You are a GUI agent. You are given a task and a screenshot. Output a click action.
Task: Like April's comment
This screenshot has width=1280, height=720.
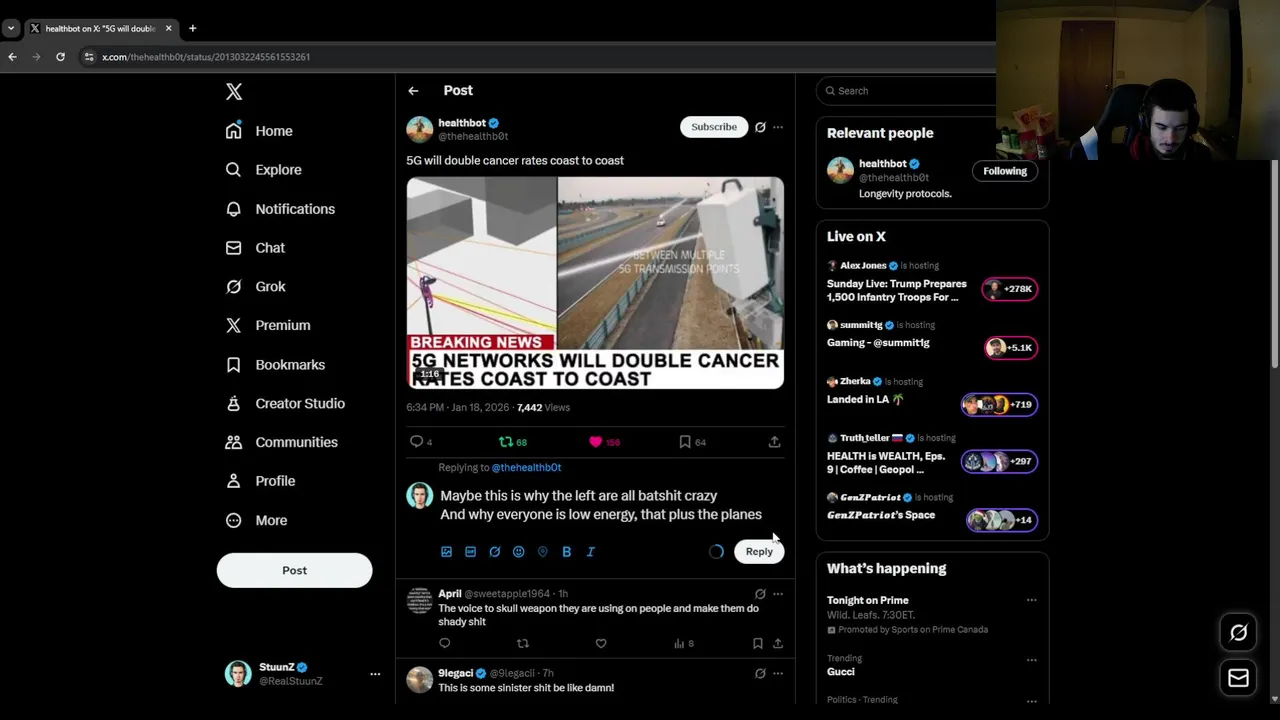point(601,644)
